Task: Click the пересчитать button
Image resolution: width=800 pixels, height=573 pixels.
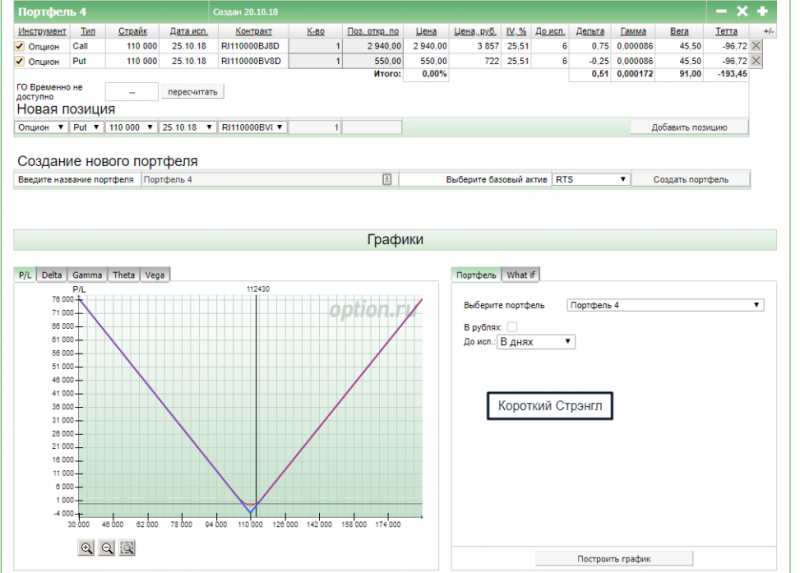Action: click(x=192, y=92)
